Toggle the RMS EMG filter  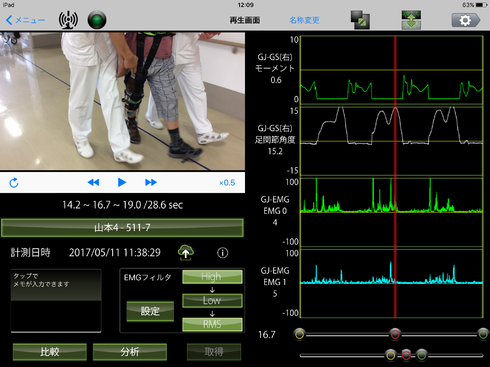212,324
